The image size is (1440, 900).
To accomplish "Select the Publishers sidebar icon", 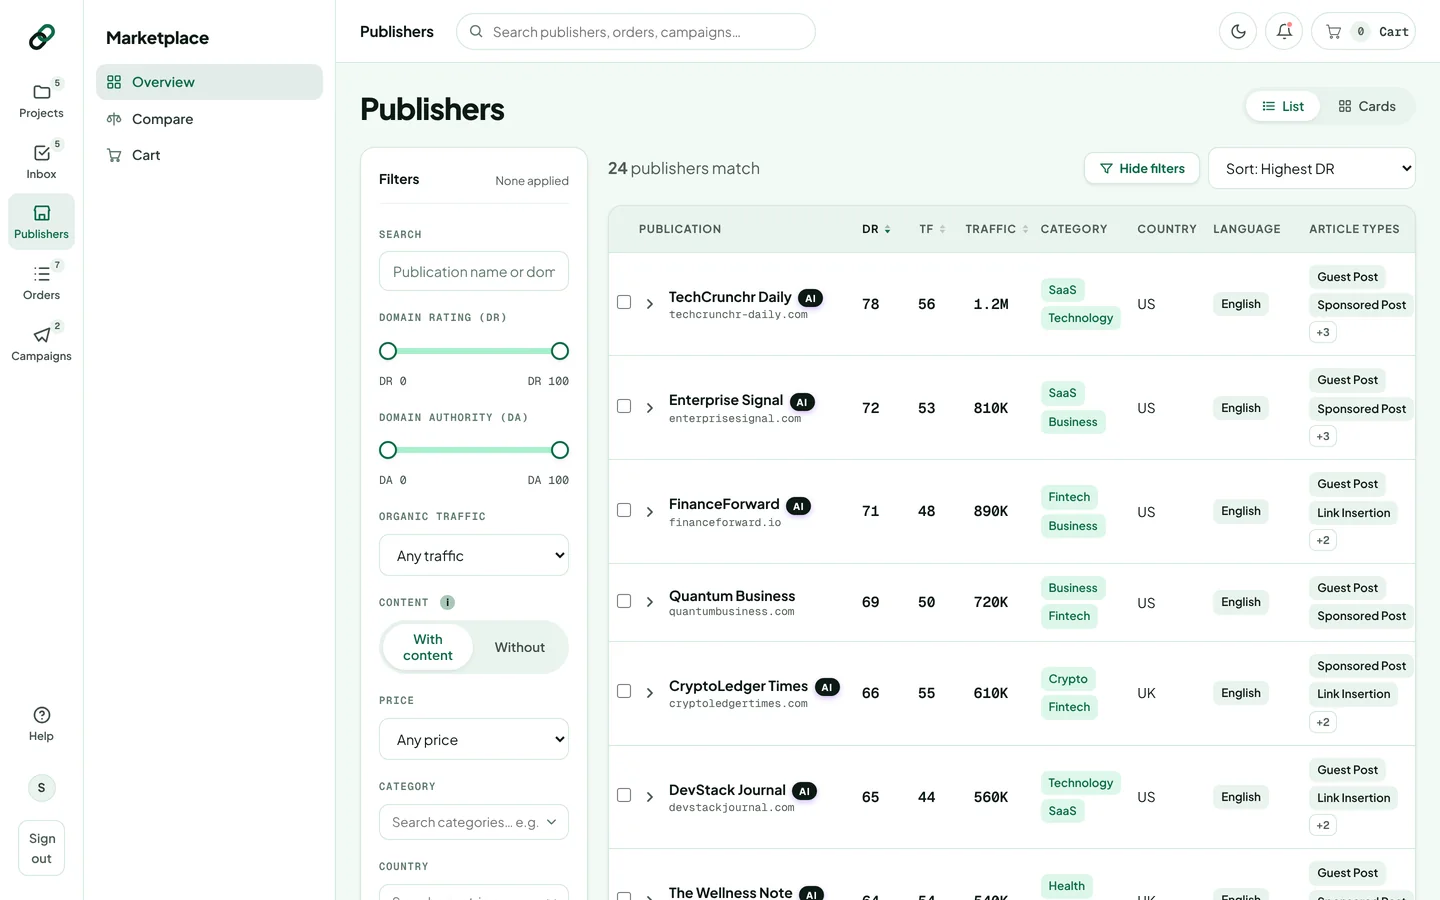I will (41, 221).
